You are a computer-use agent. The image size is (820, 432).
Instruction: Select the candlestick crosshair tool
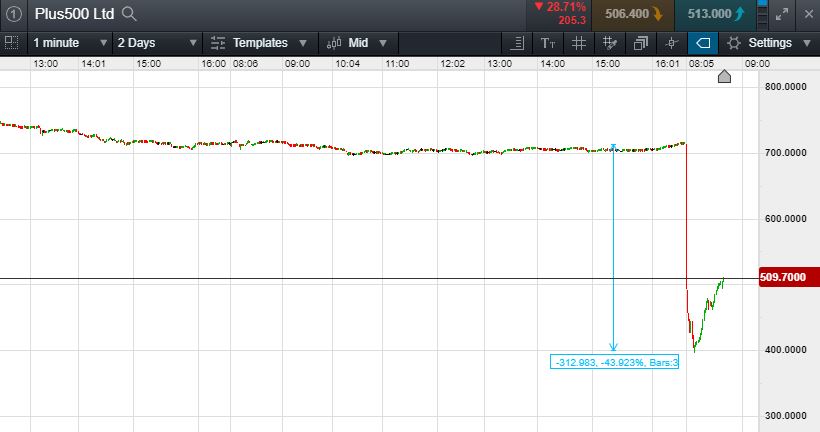[671, 43]
